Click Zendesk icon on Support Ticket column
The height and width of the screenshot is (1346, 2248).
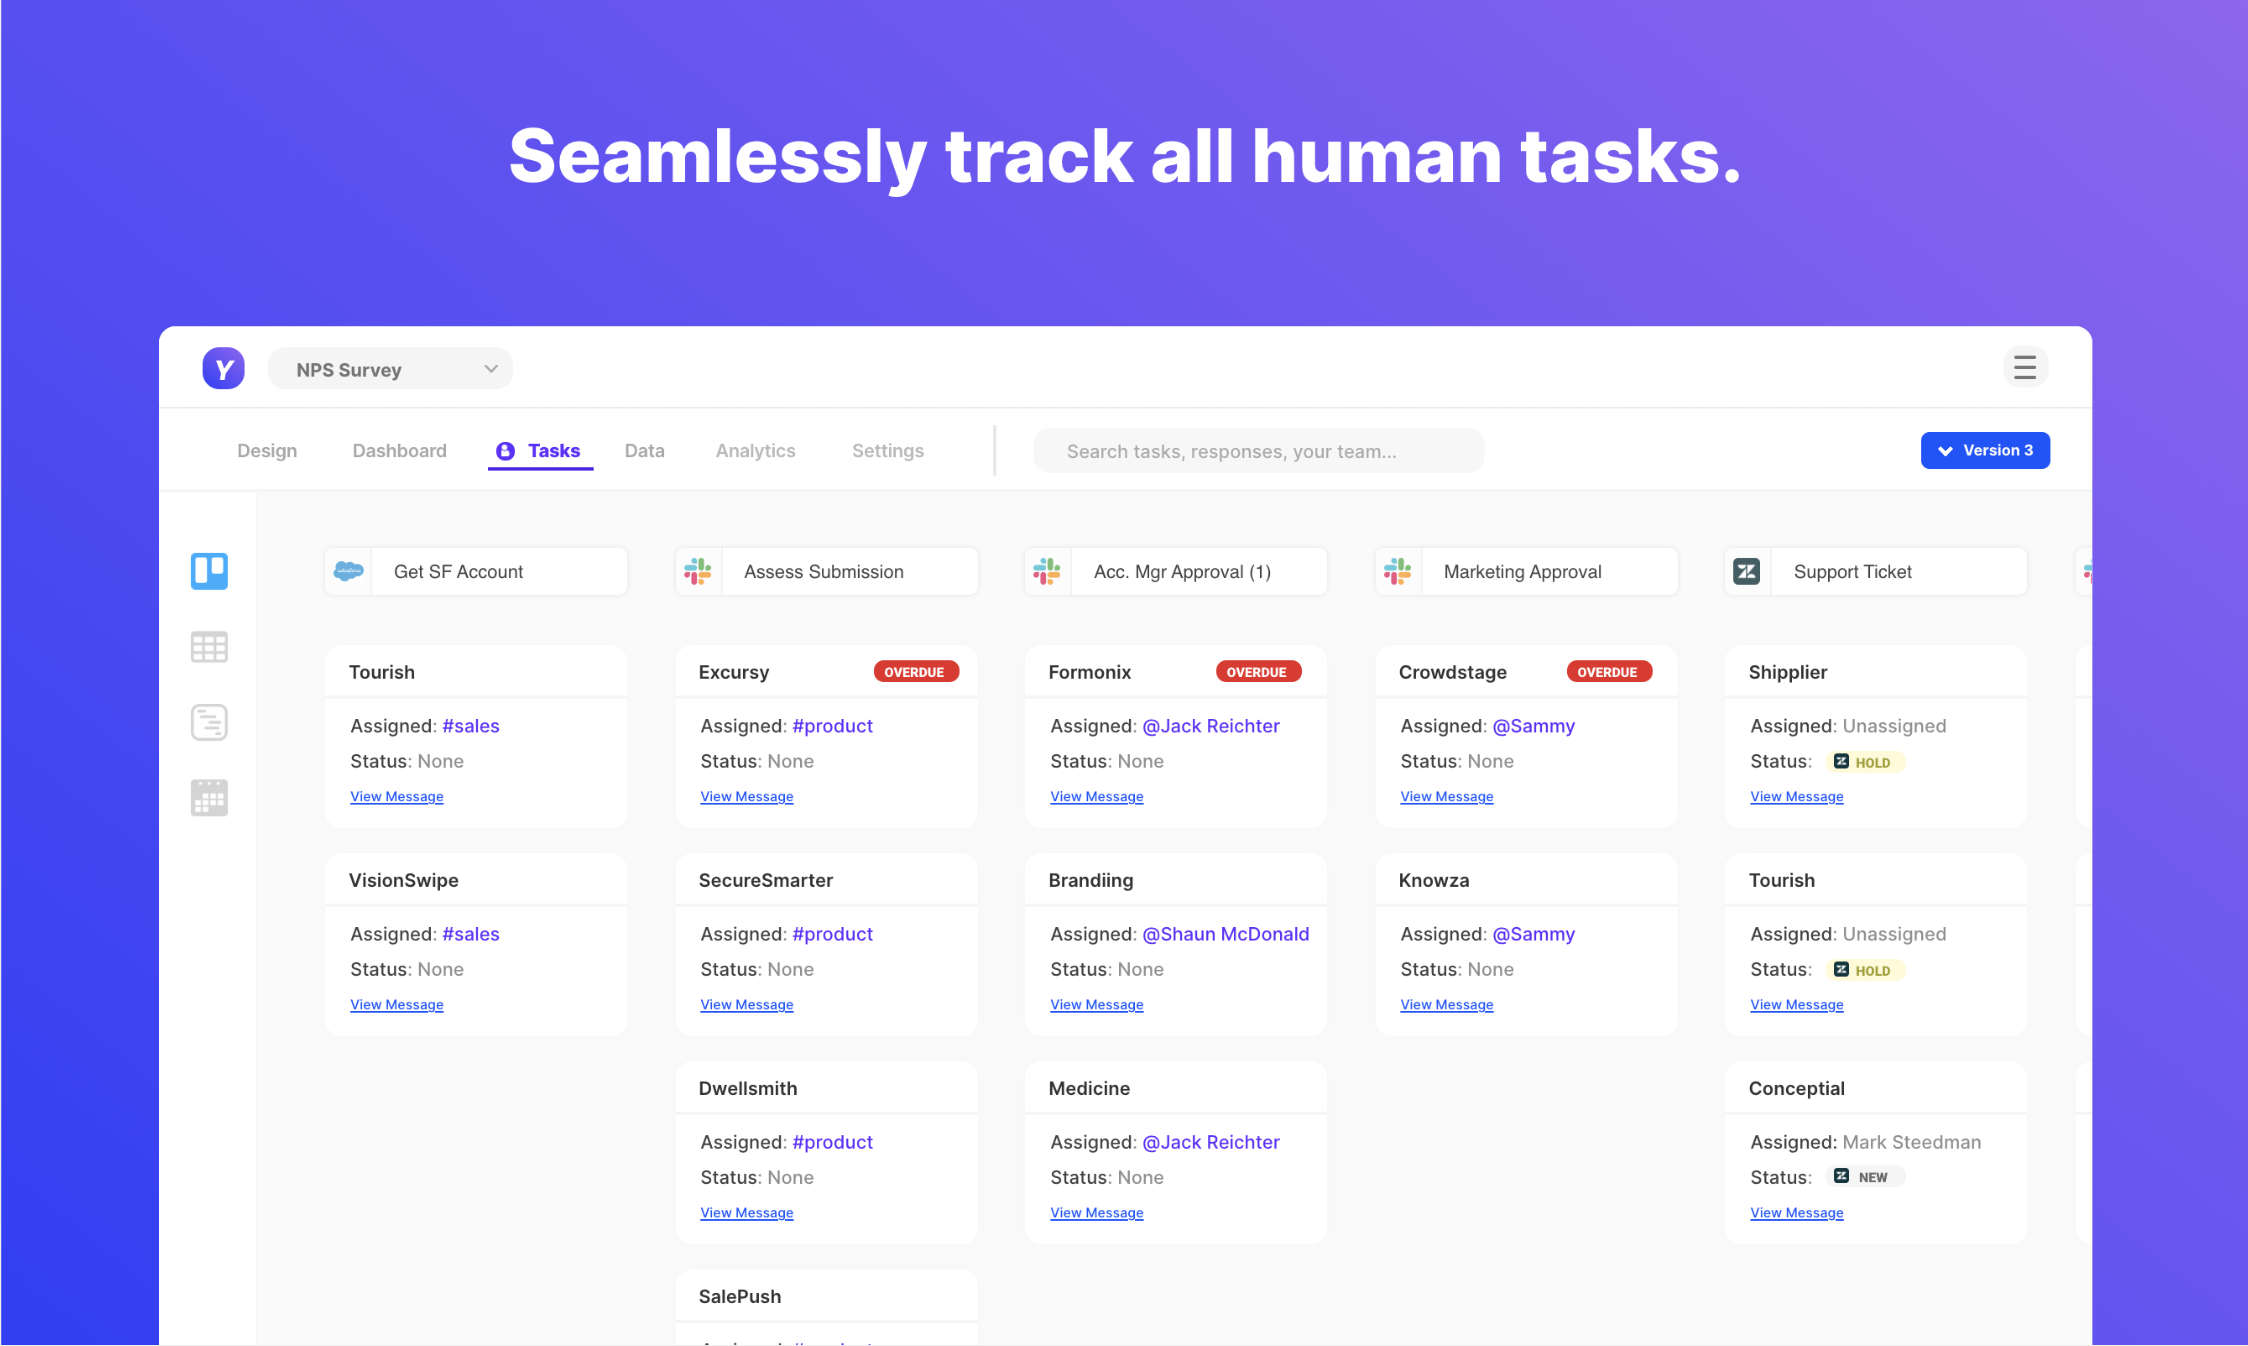click(x=1746, y=571)
